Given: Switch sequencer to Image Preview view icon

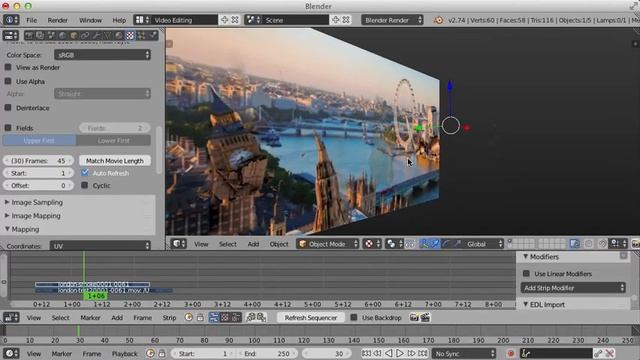Looking at the screenshot, I should click(x=225, y=318).
